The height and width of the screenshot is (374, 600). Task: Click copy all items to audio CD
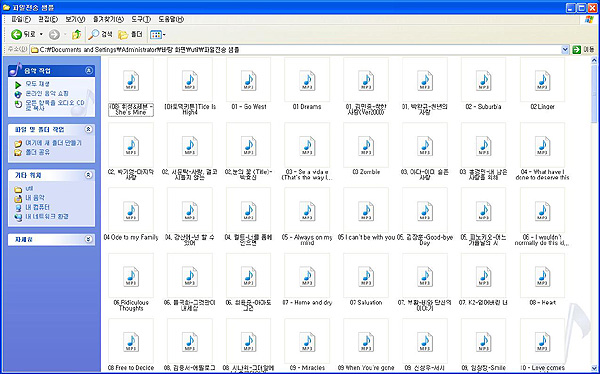click(x=54, y=105)
